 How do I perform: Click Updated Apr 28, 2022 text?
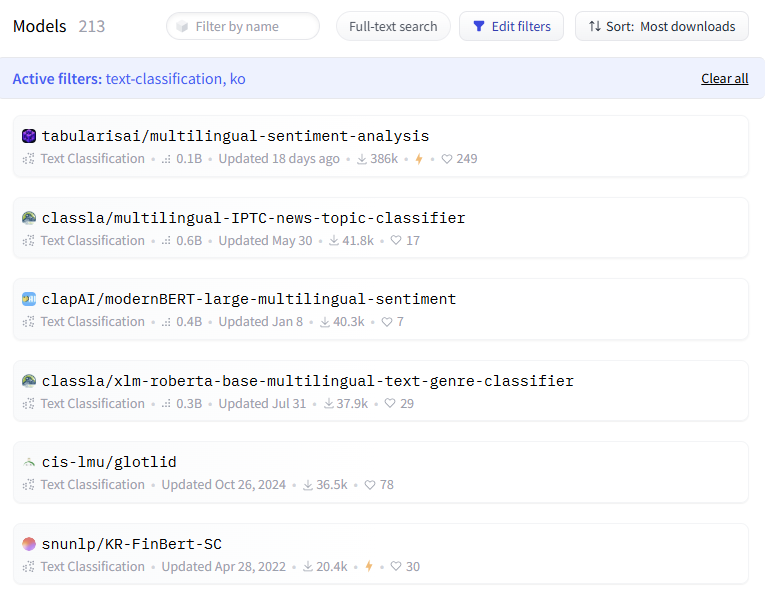click(x=223, y=567)
